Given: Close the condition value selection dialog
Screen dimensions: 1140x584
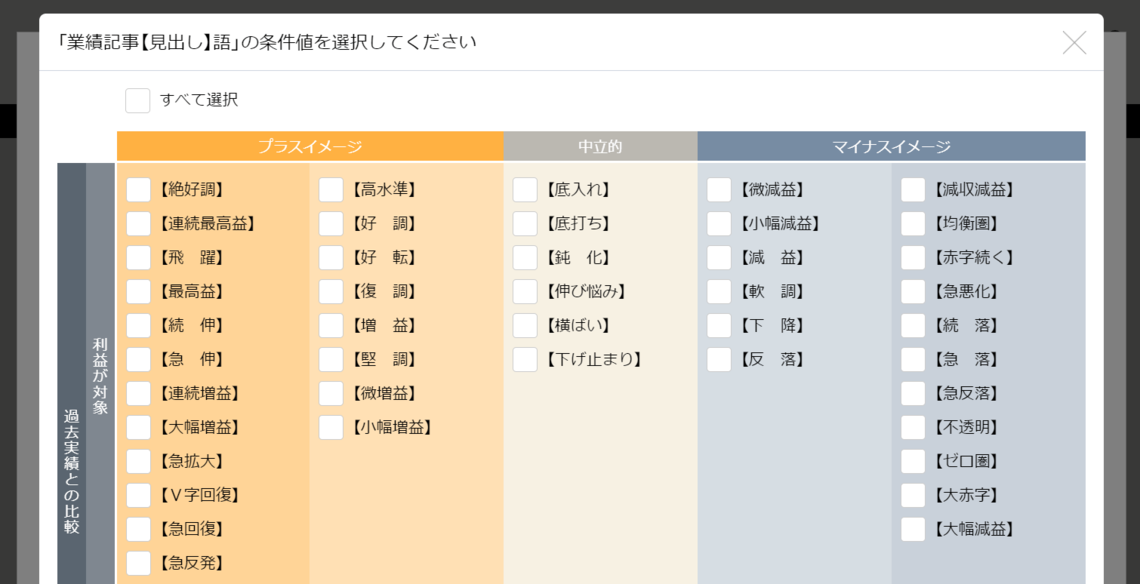Looking at the screenshot, I should point(1074,43).
